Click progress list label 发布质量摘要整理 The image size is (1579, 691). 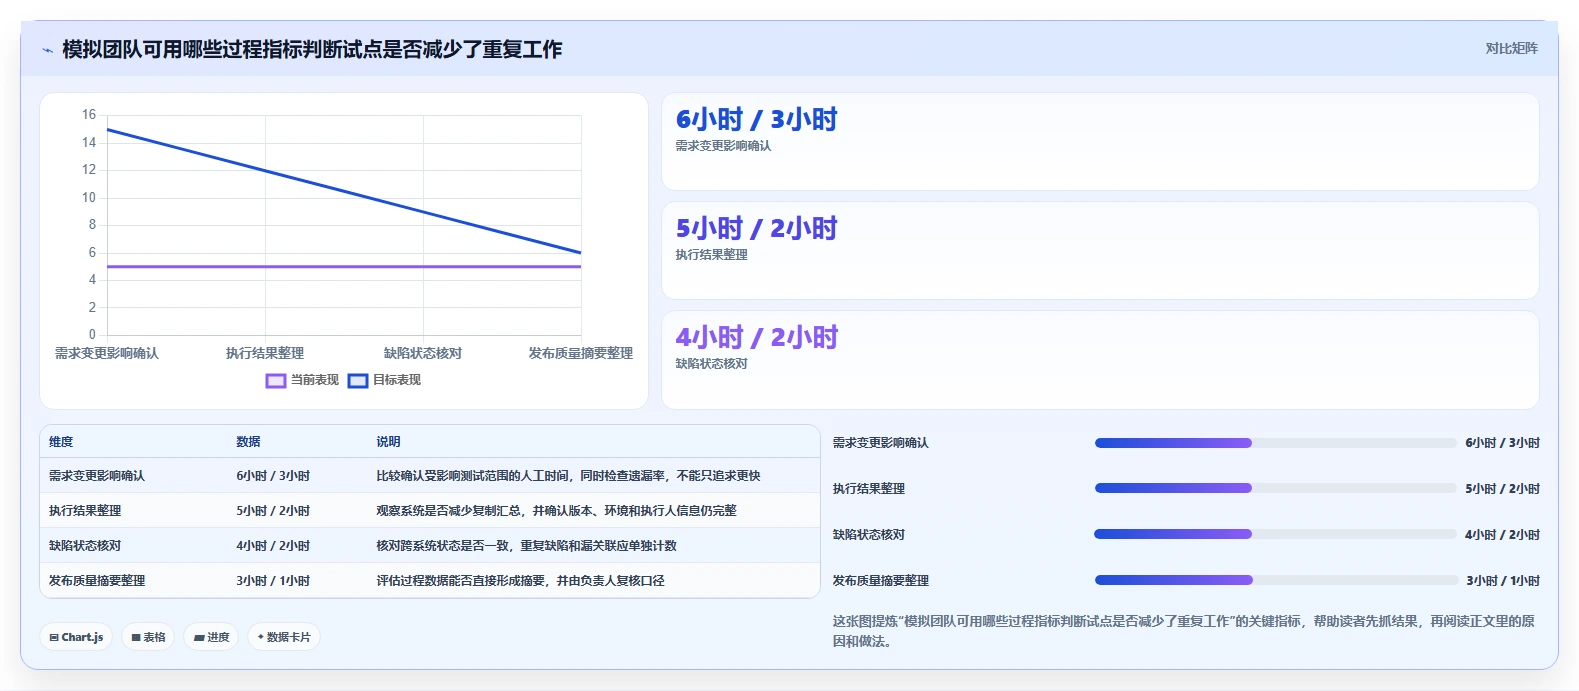881,581
